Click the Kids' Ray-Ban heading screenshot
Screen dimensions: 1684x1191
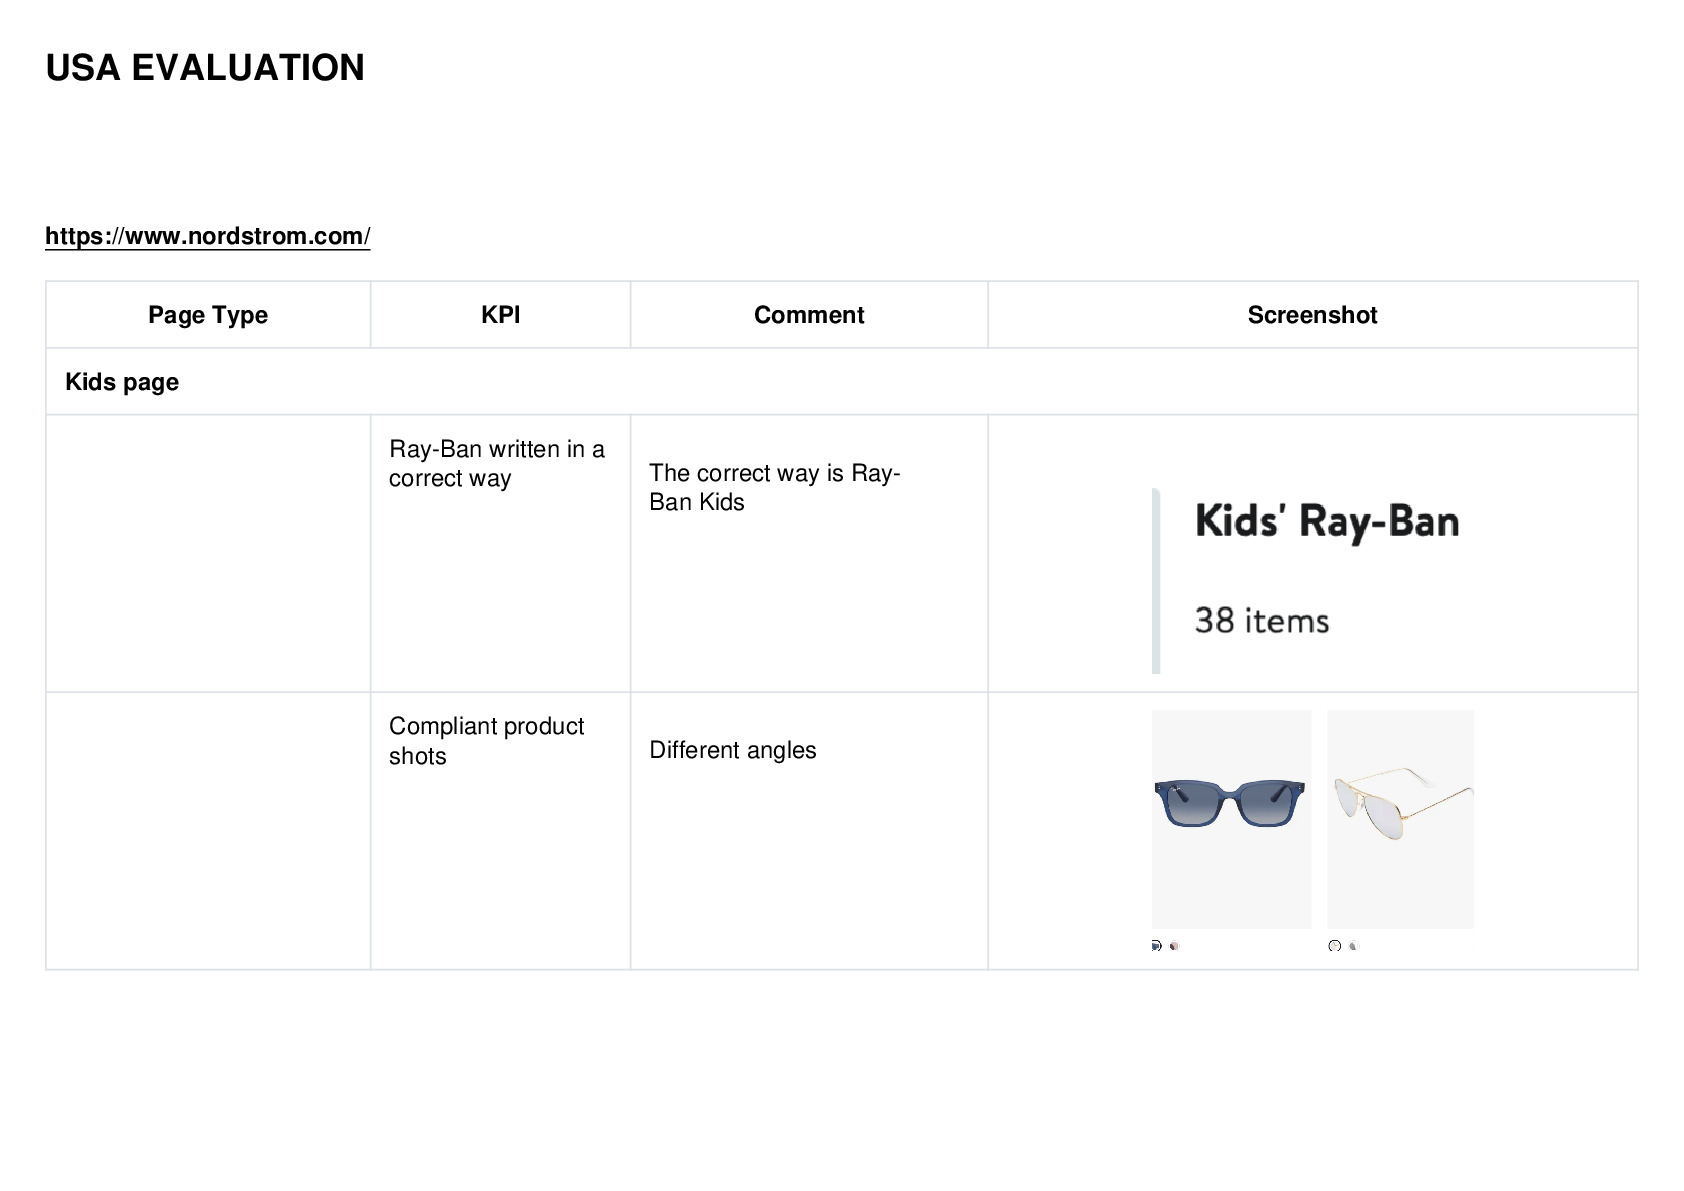[x=1327, y=521]
